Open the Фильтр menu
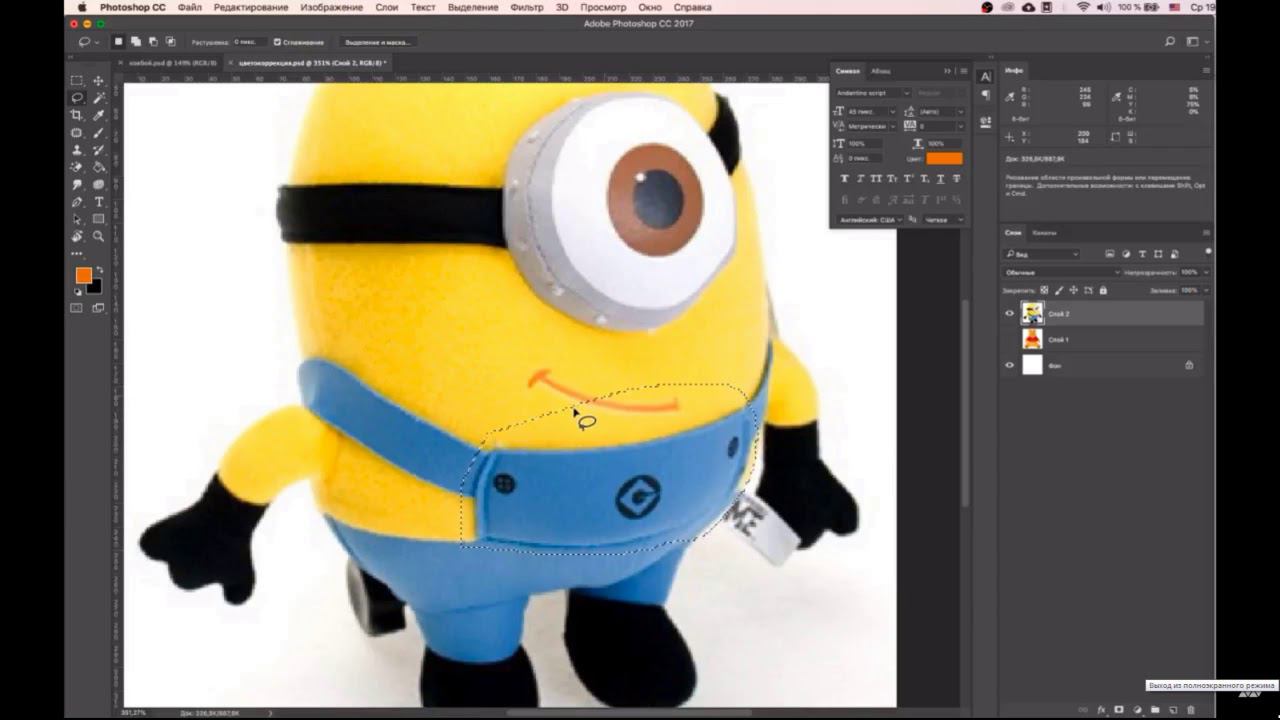Screen dimensions: 1280x720 point(527,7)
